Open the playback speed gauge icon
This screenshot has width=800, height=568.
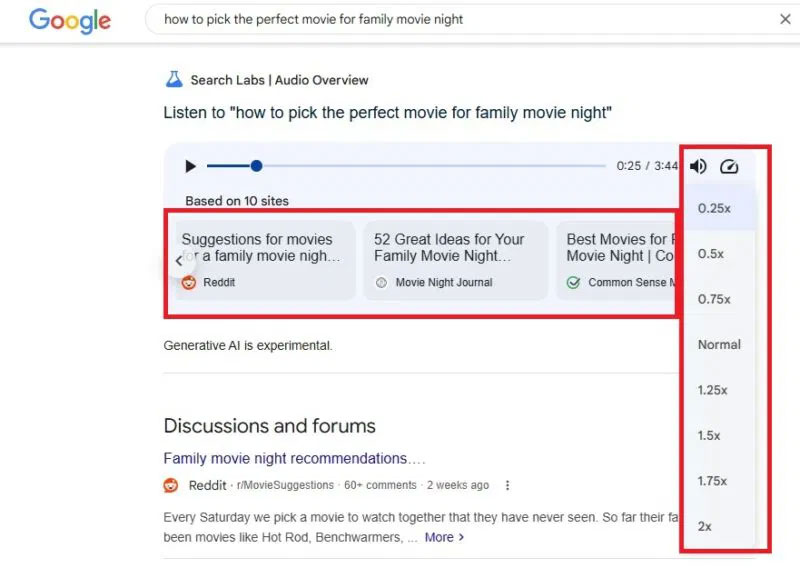point(729,166)
